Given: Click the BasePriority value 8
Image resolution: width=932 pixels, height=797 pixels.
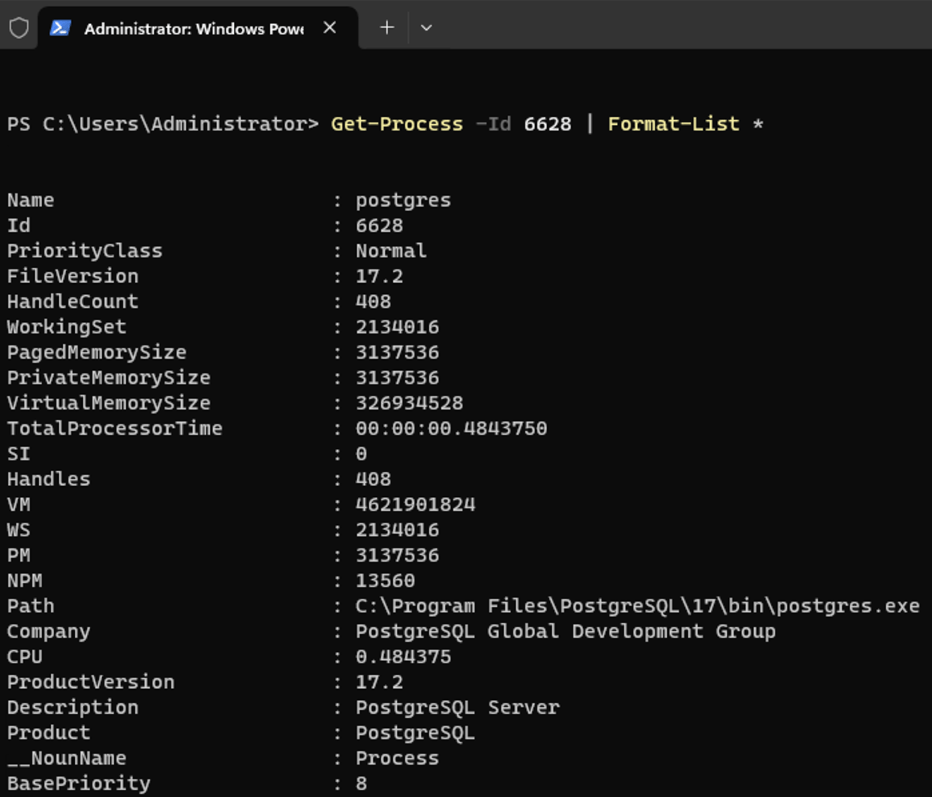Looking at the screenshot, I should click(x=361, y=783).
